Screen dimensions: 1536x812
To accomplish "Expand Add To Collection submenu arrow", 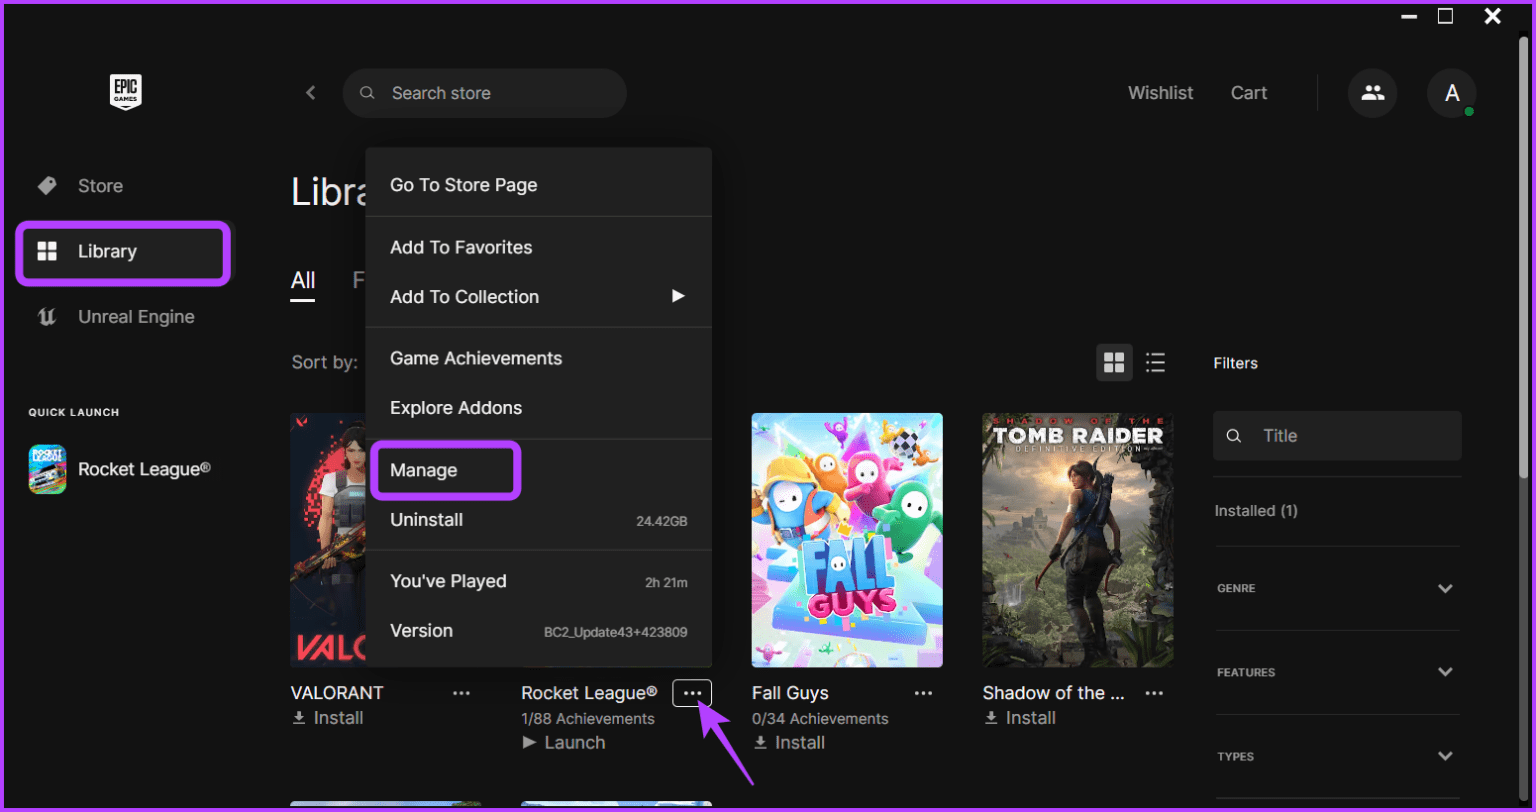I will coord(678,296).
